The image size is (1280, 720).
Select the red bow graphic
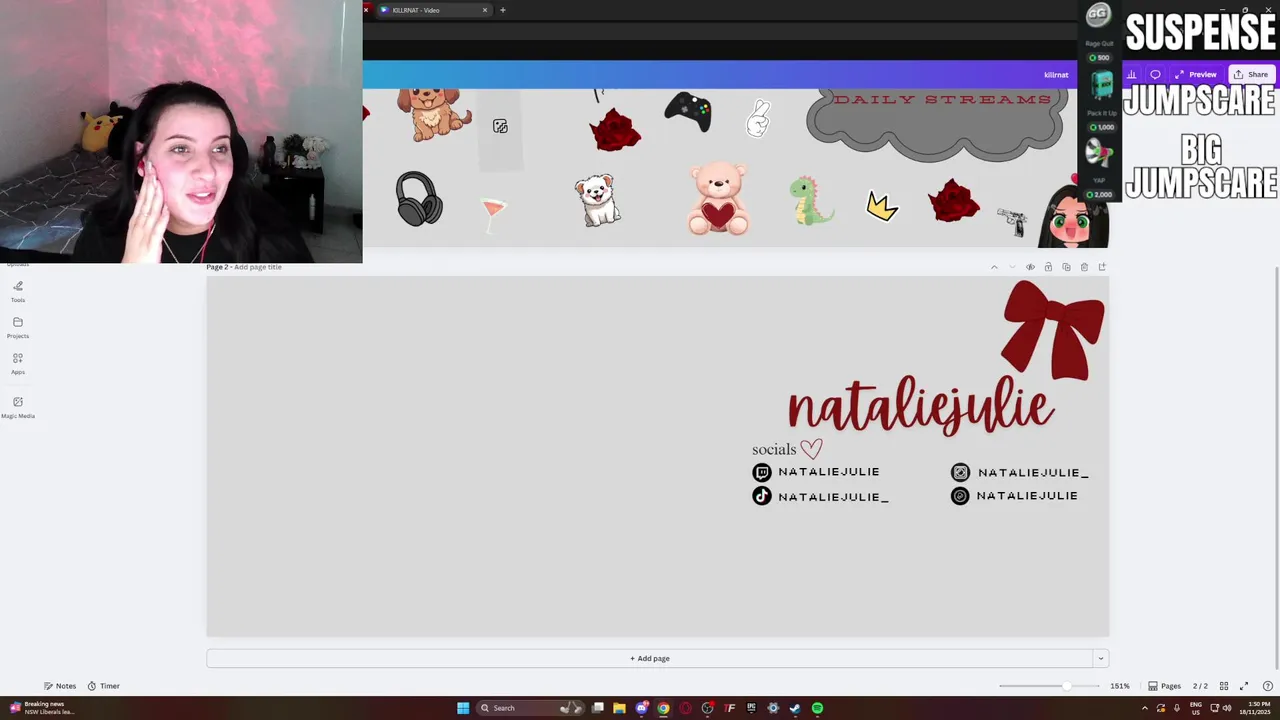[x=1053, y=330]
